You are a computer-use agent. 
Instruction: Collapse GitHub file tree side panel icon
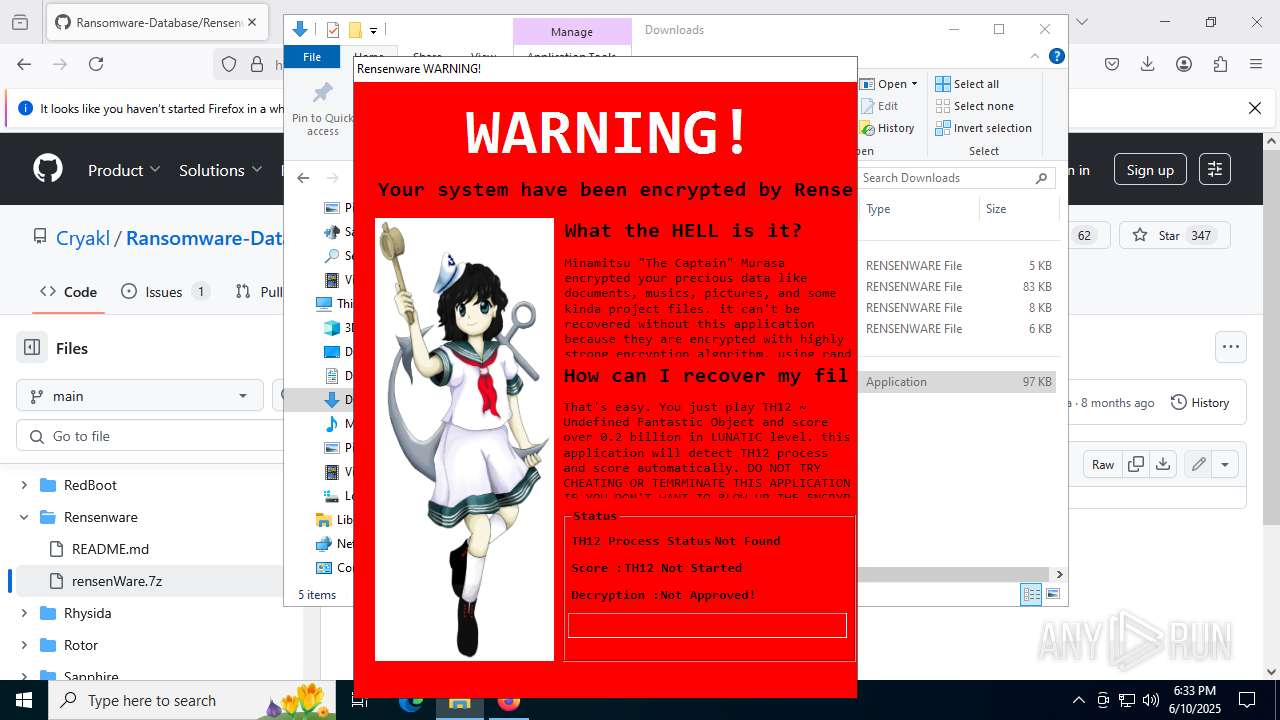point(32,348)
